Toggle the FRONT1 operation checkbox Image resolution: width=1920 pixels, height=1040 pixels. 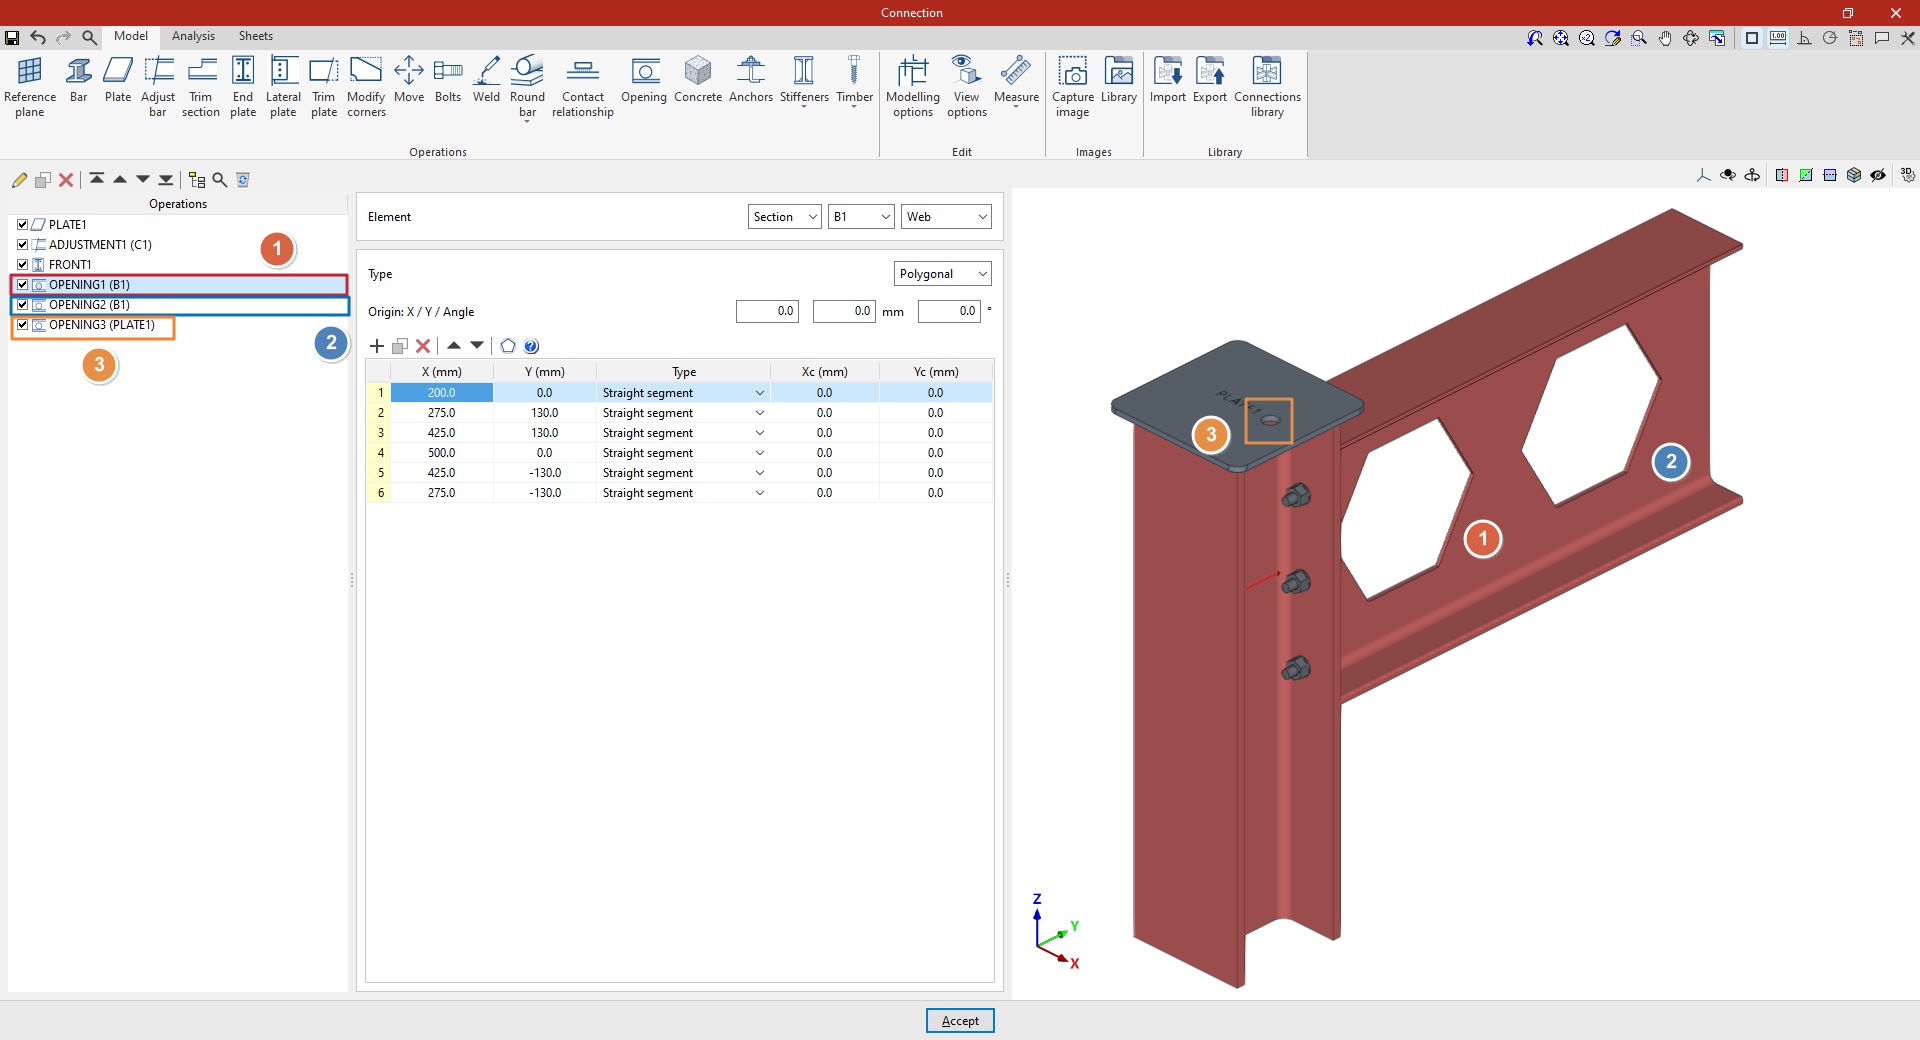[22, 265]
